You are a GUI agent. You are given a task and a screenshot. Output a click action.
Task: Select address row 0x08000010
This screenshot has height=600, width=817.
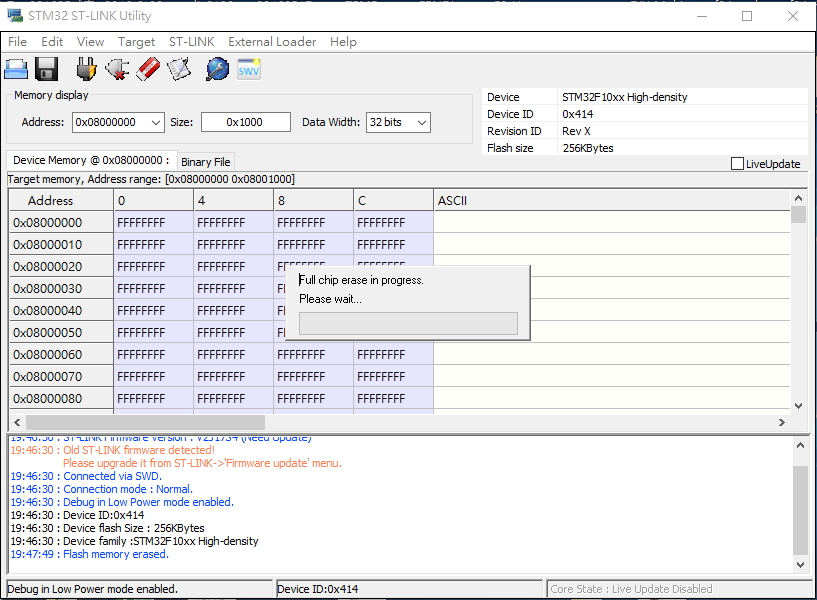[61, 245]
